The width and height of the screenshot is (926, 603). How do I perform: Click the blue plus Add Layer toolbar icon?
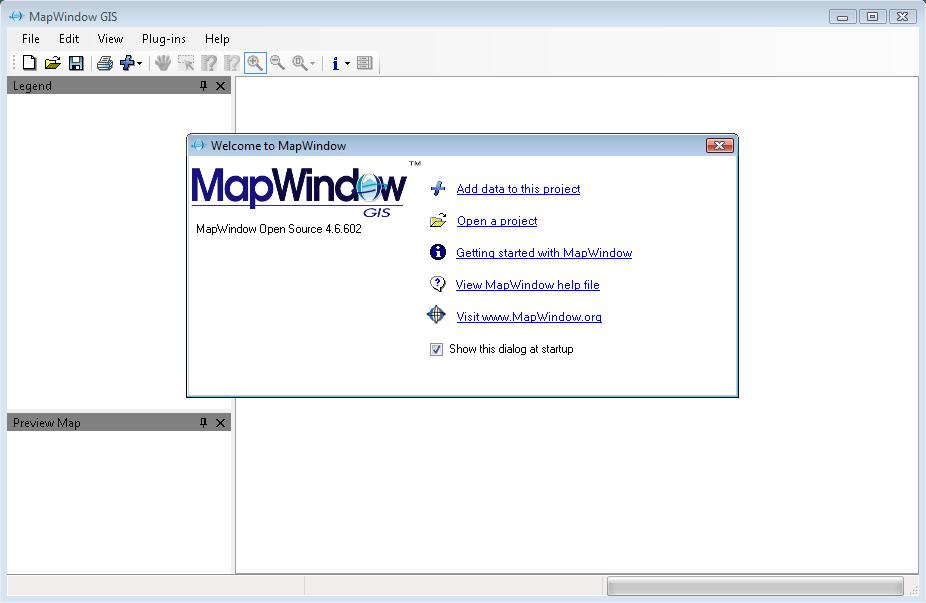coord(126,63)
